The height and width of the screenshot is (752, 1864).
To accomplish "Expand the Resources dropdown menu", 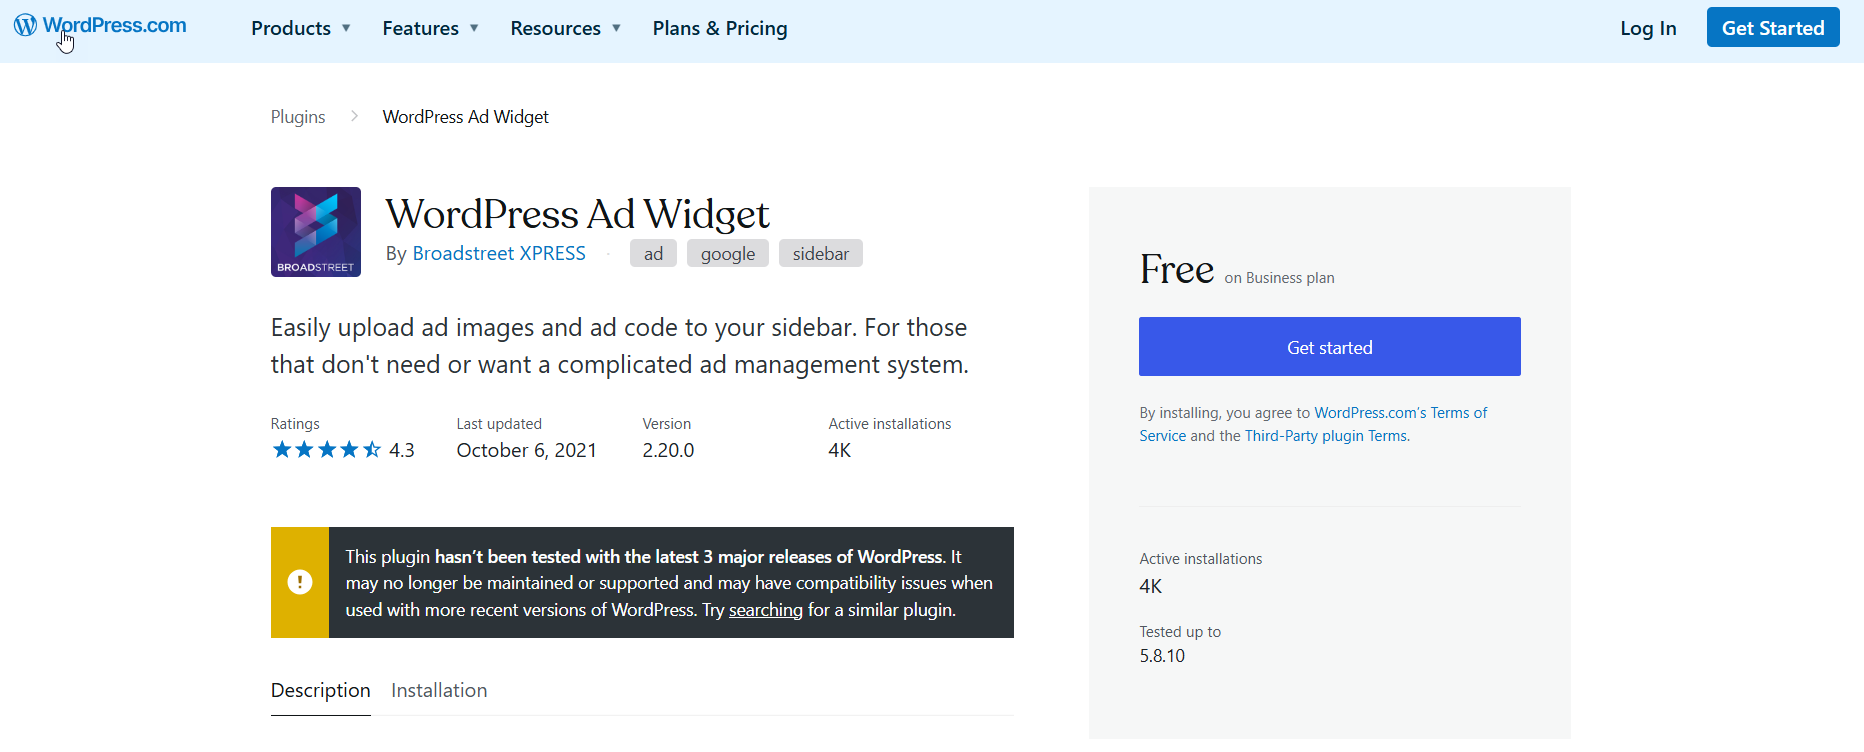I will (x=565, y=28).
